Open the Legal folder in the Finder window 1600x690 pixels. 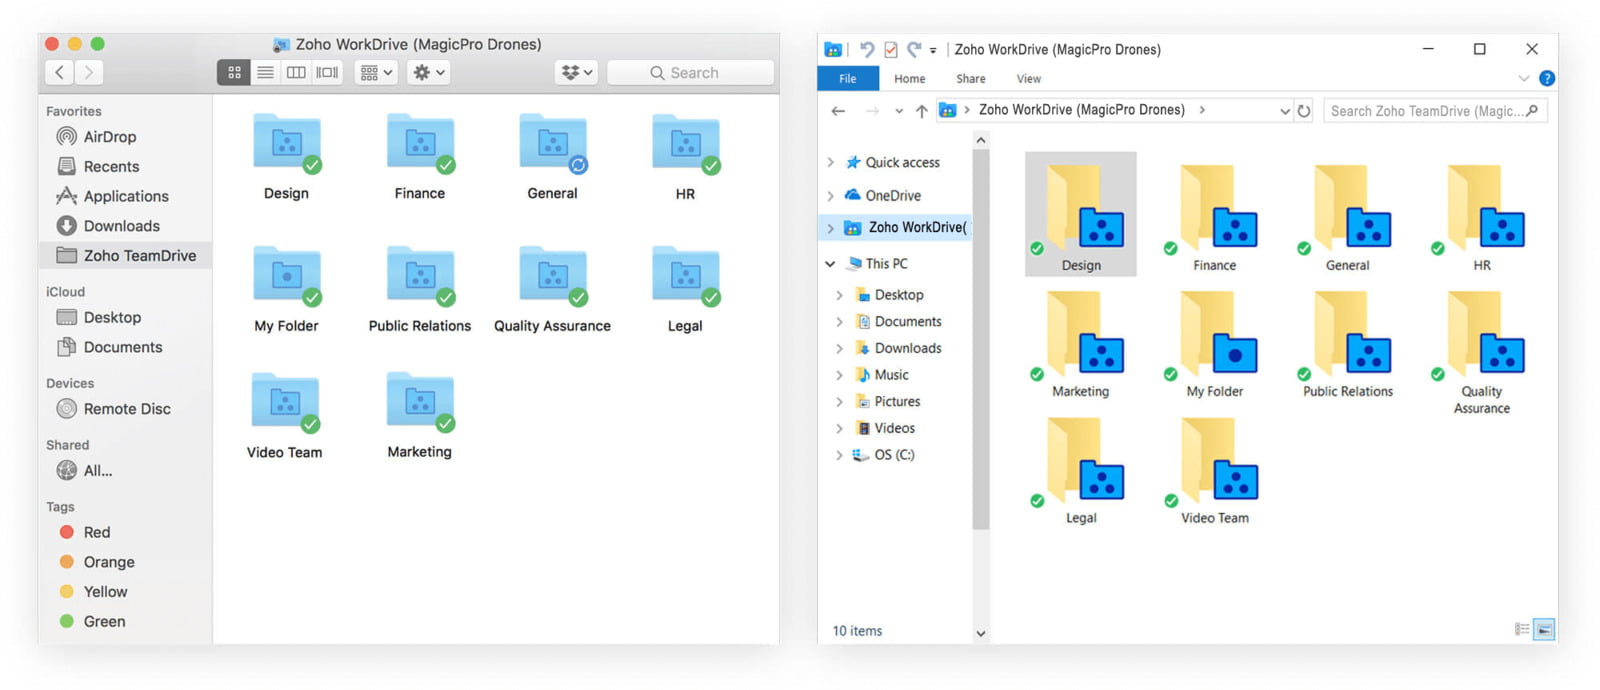pos(686,275)
